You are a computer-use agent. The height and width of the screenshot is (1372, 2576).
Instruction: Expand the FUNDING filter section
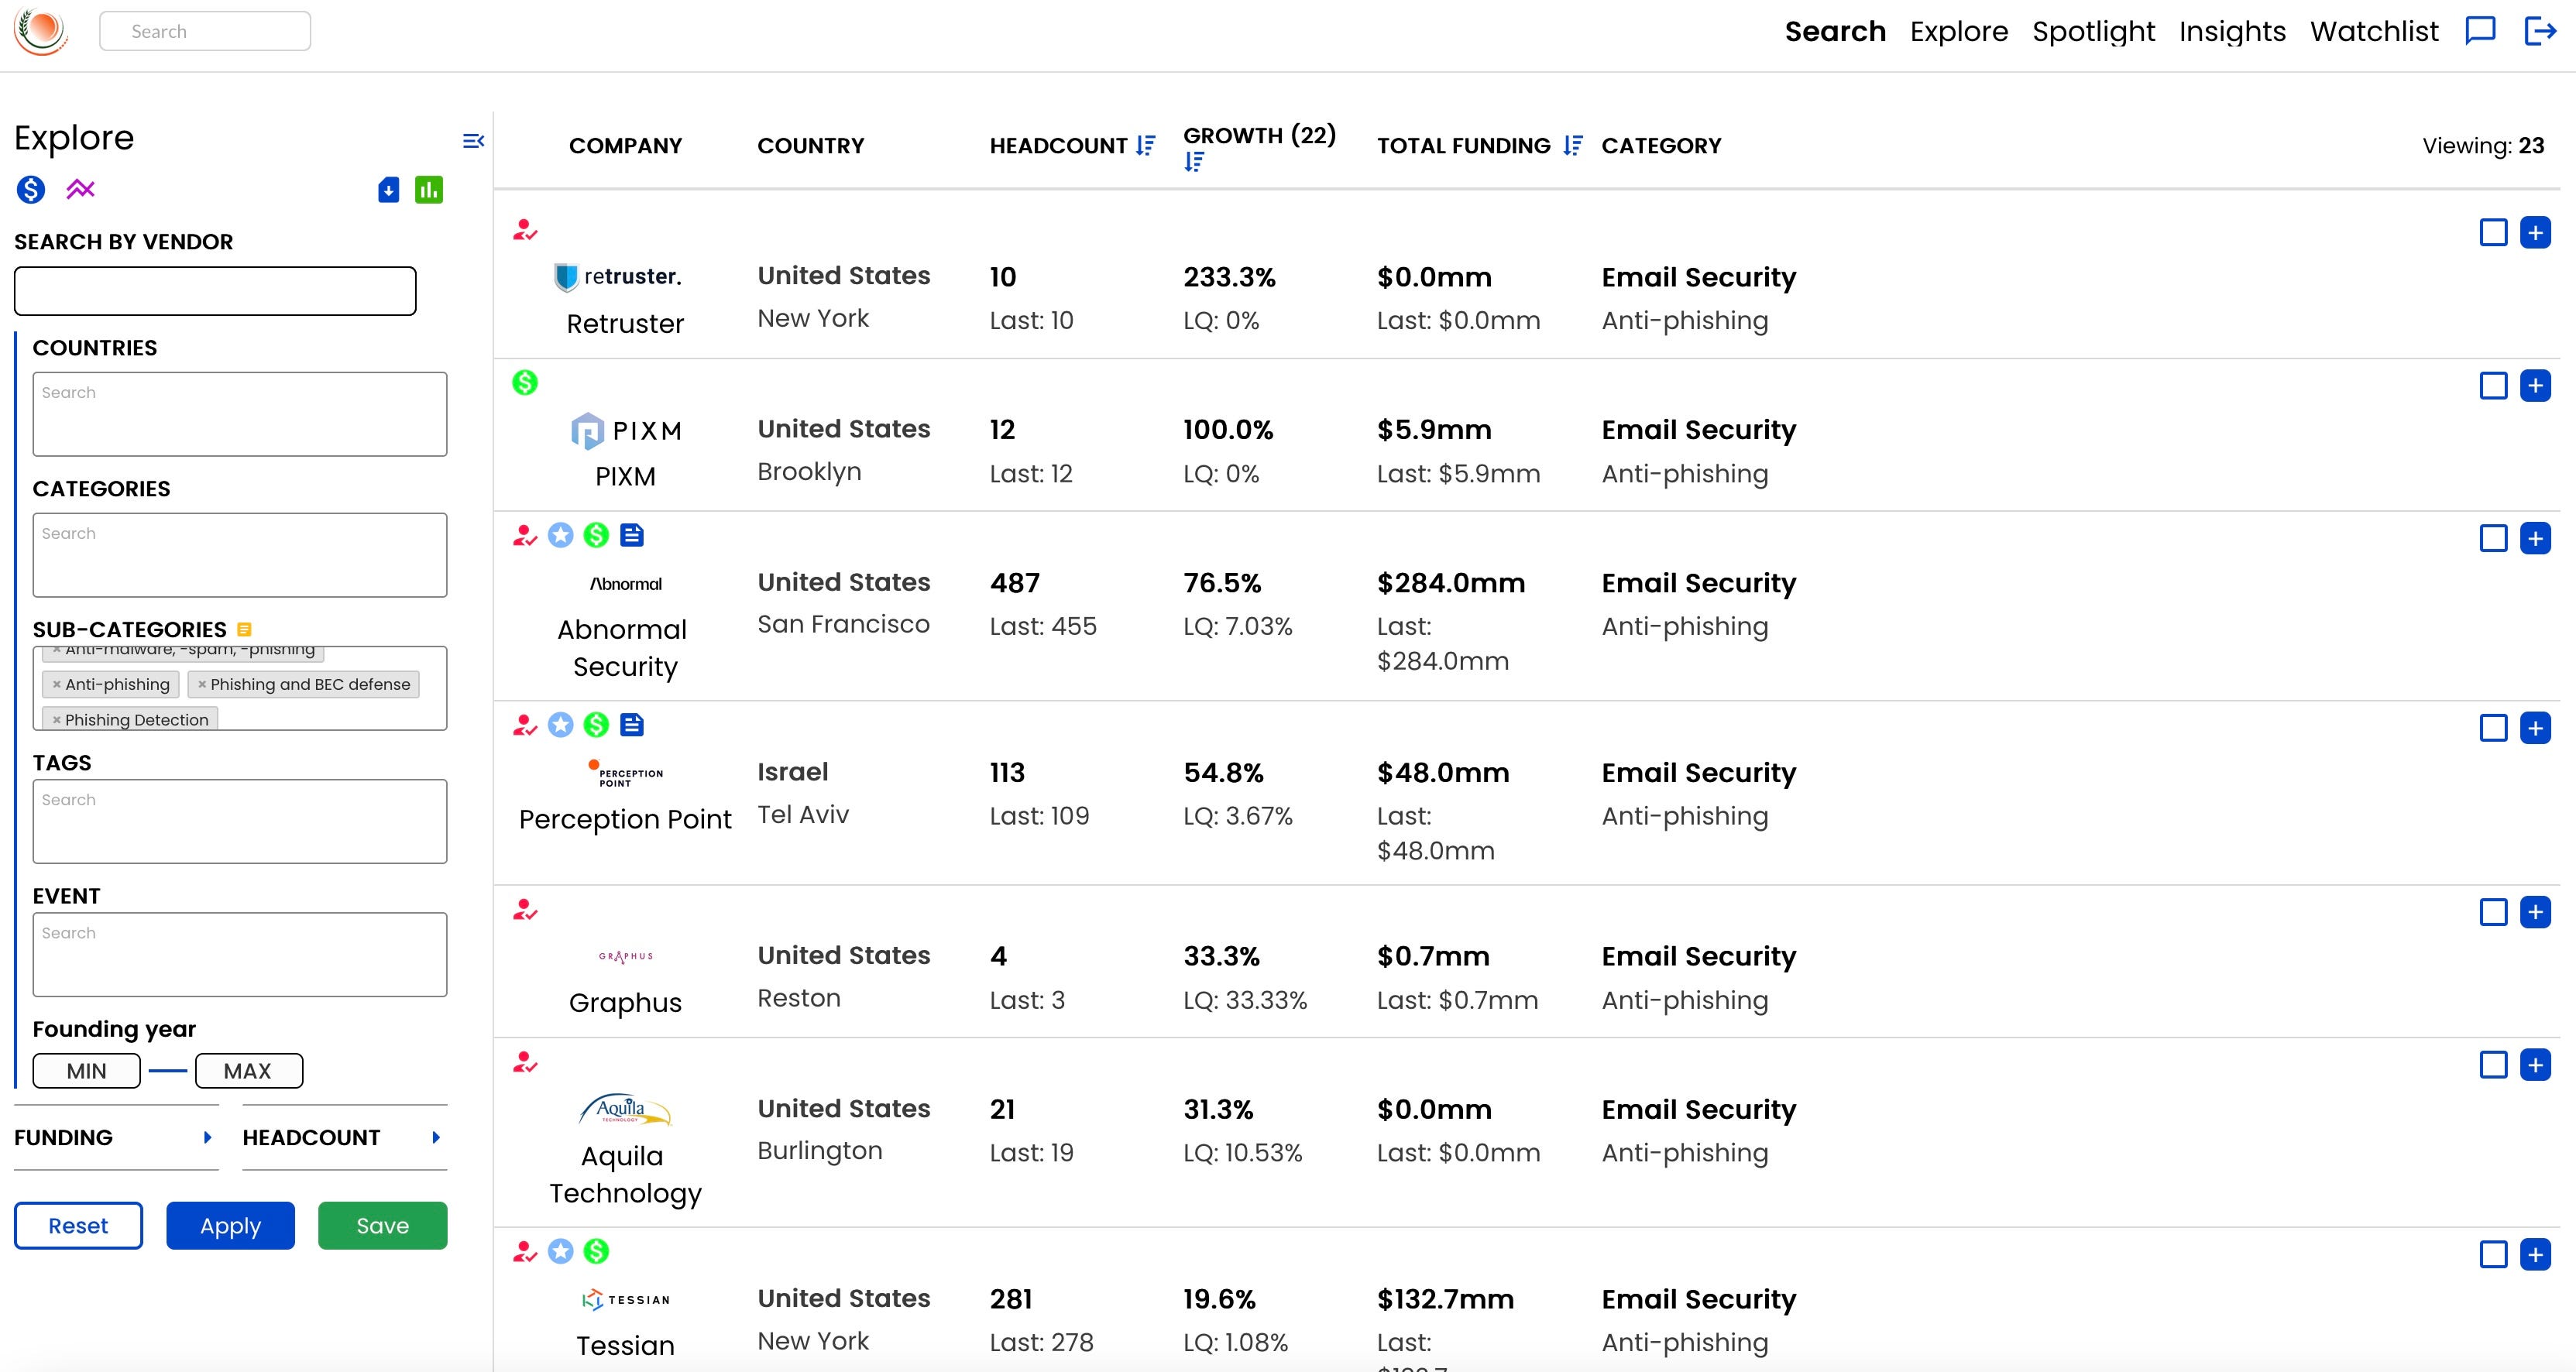coord(116,1137)
